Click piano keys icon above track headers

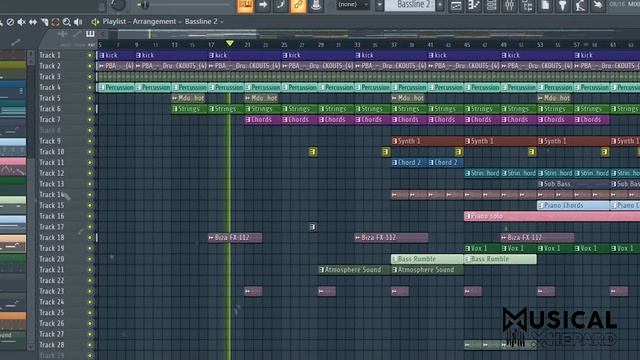click(90, 34)
